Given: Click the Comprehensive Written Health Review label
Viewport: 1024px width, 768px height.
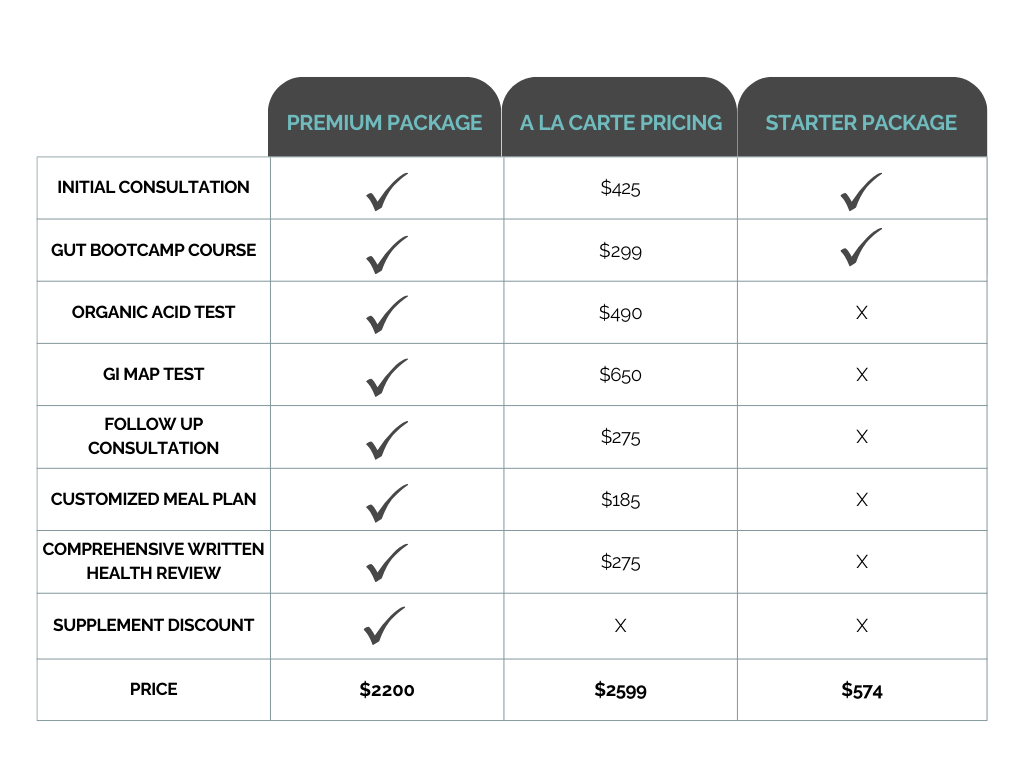Looking at the screenshot, I should [153, 561].
